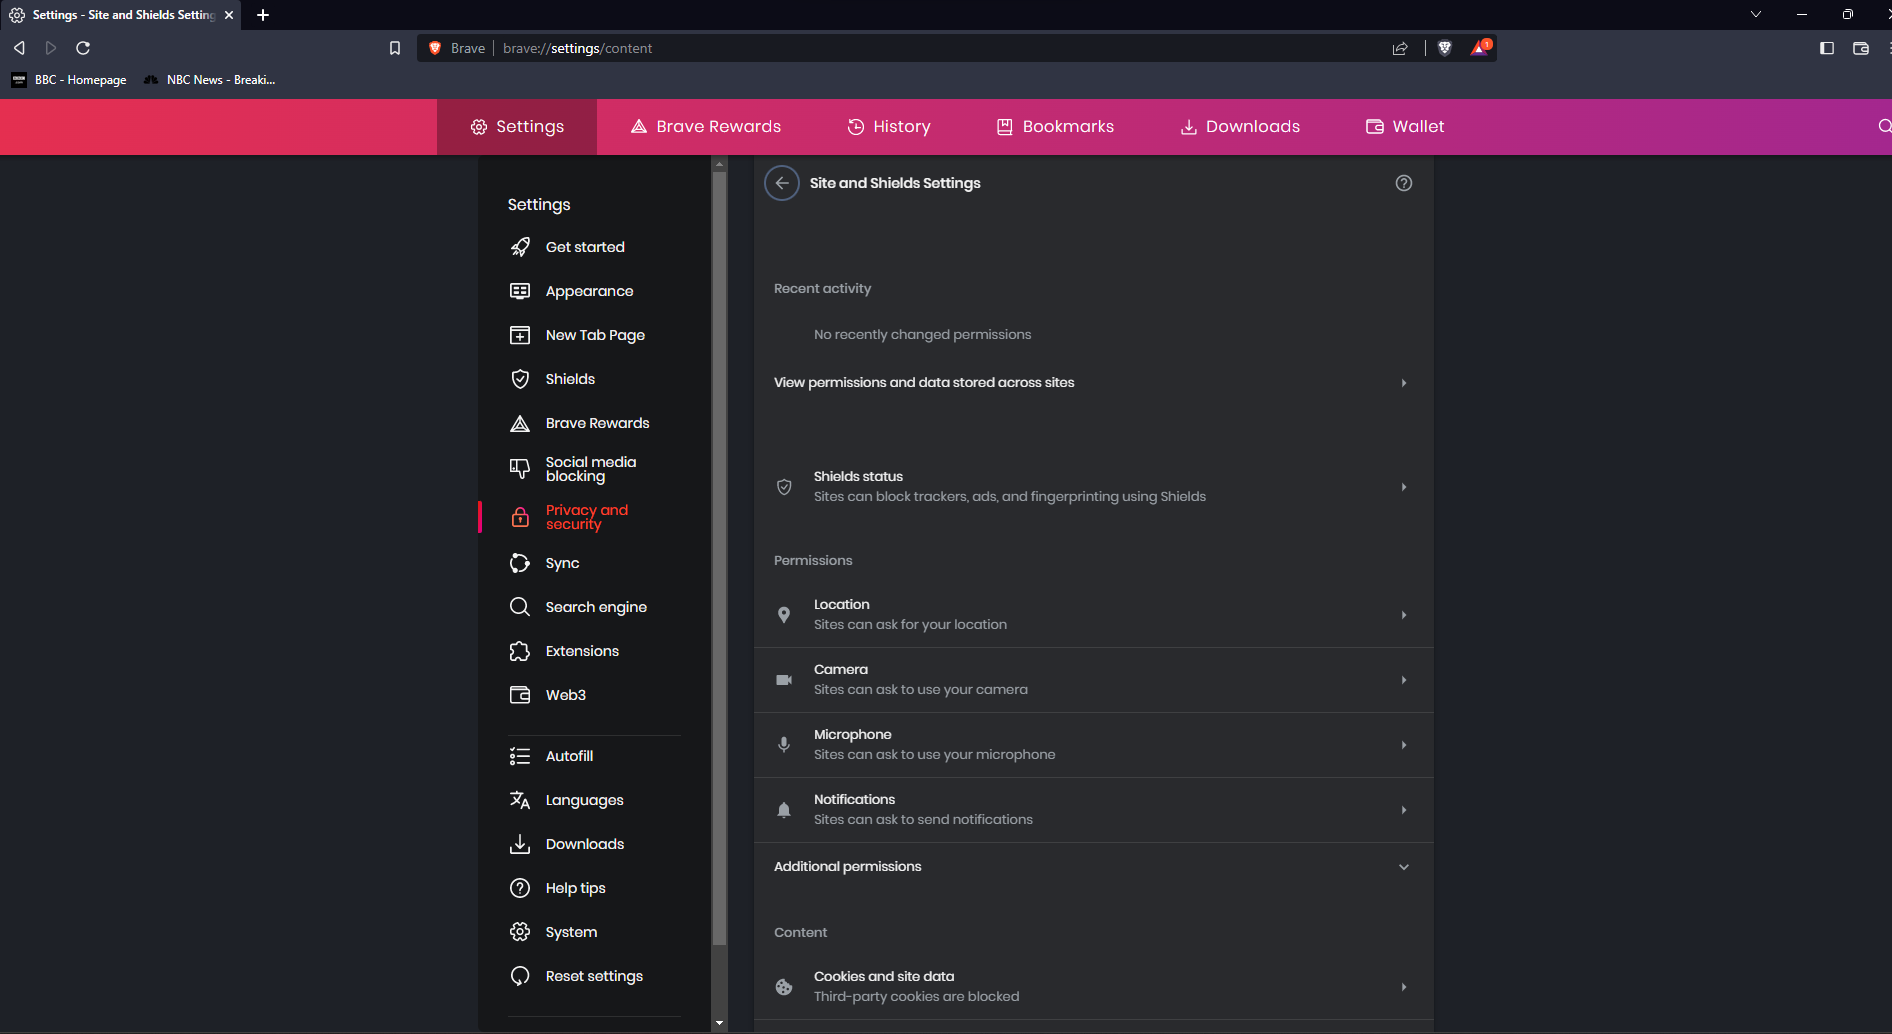Click the Social media blocking icon
The height and width of the screenshot is (1034, 1892).
click(521, 468)
